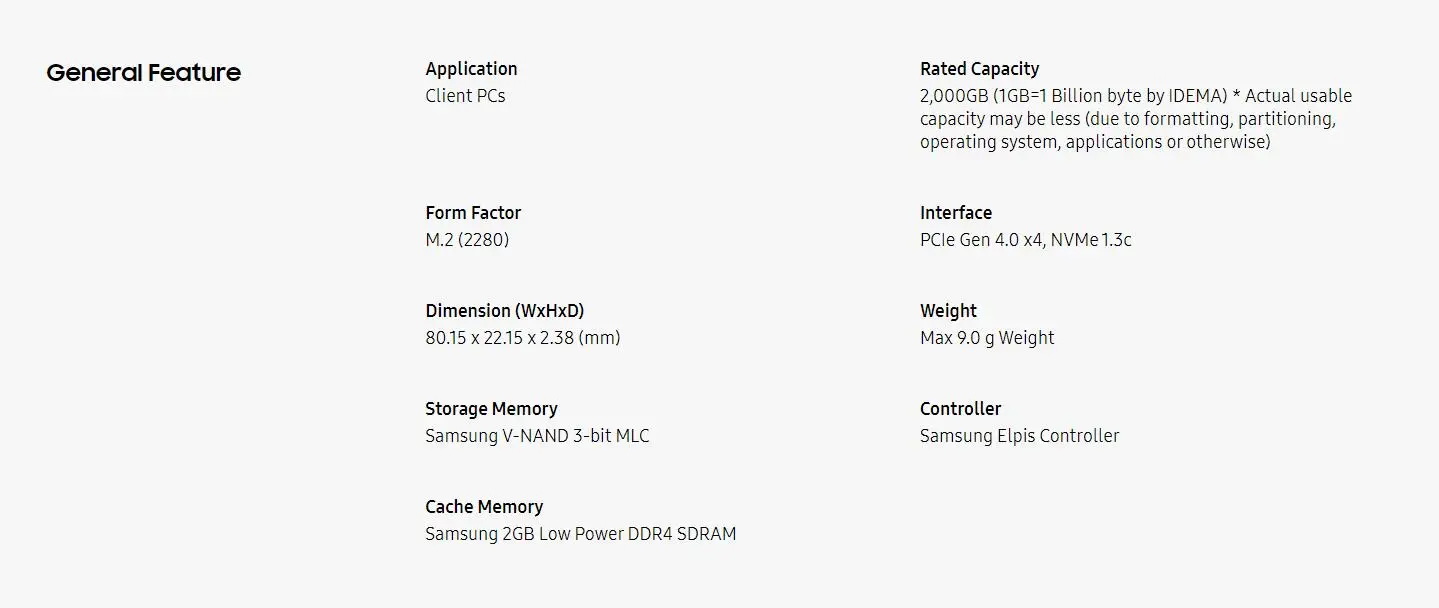This screenshot has width=1439, height=608.
Task: Select the Application label
Action: coord(471,69)
